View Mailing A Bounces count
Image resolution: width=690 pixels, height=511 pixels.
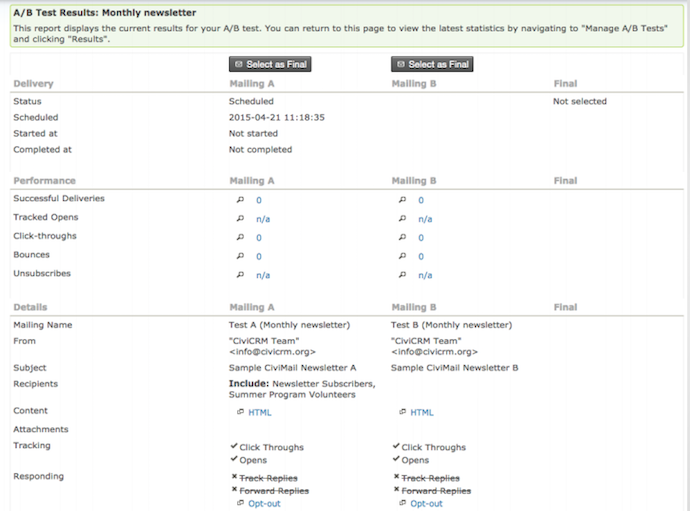(259, 257)
